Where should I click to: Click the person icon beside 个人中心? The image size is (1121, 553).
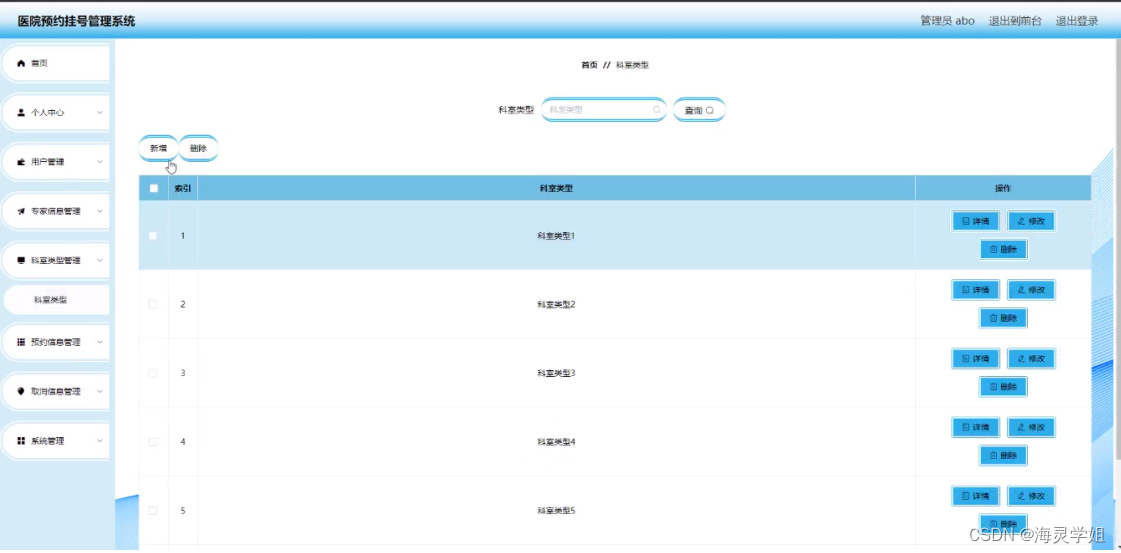click(x=21, y=113)
